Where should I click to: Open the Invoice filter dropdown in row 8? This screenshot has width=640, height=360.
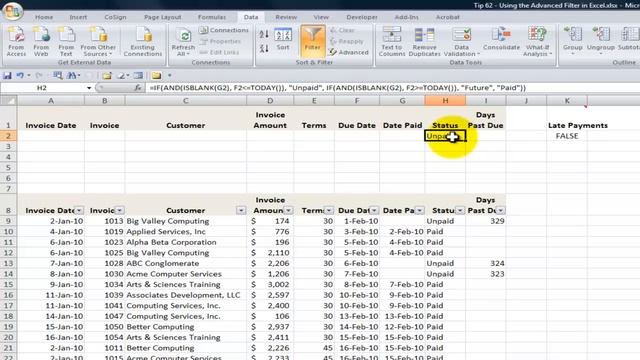(x=119, y=210)
